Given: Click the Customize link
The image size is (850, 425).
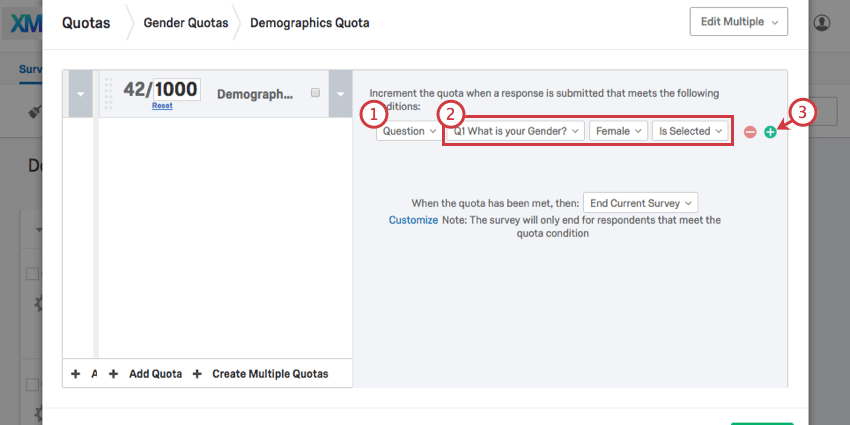Looking at the screenshot, I should (413, 220).
